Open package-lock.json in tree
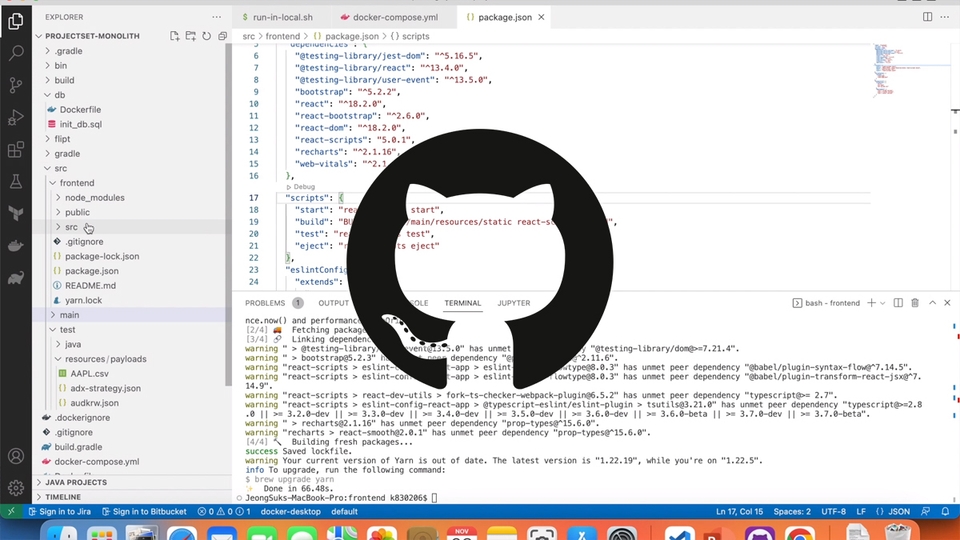The width and height of the screenshot is (960, 540). tap(102, 257)
